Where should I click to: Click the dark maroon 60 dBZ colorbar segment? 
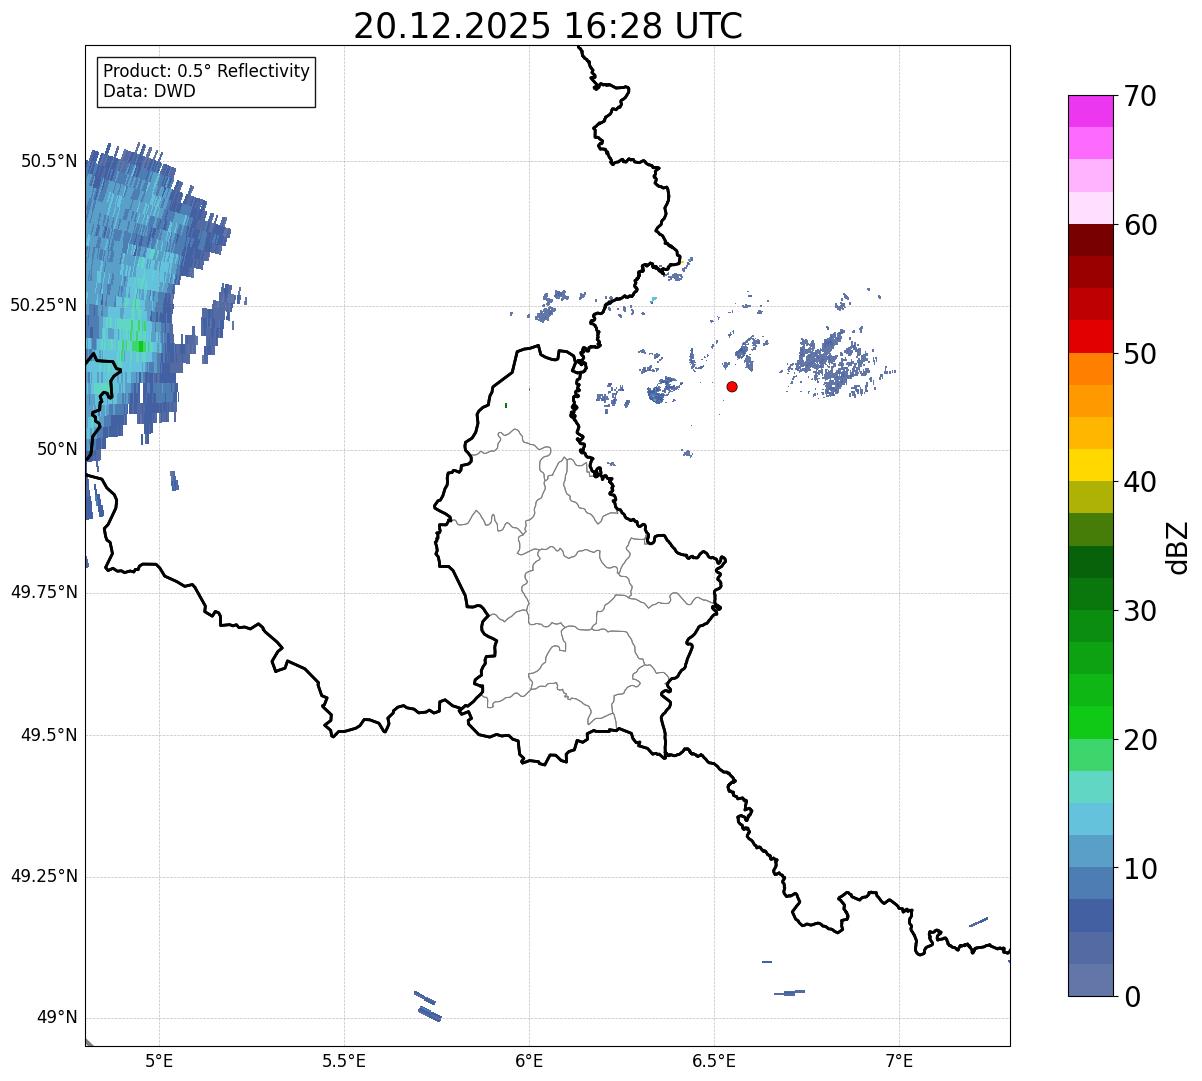[1090, 240]
